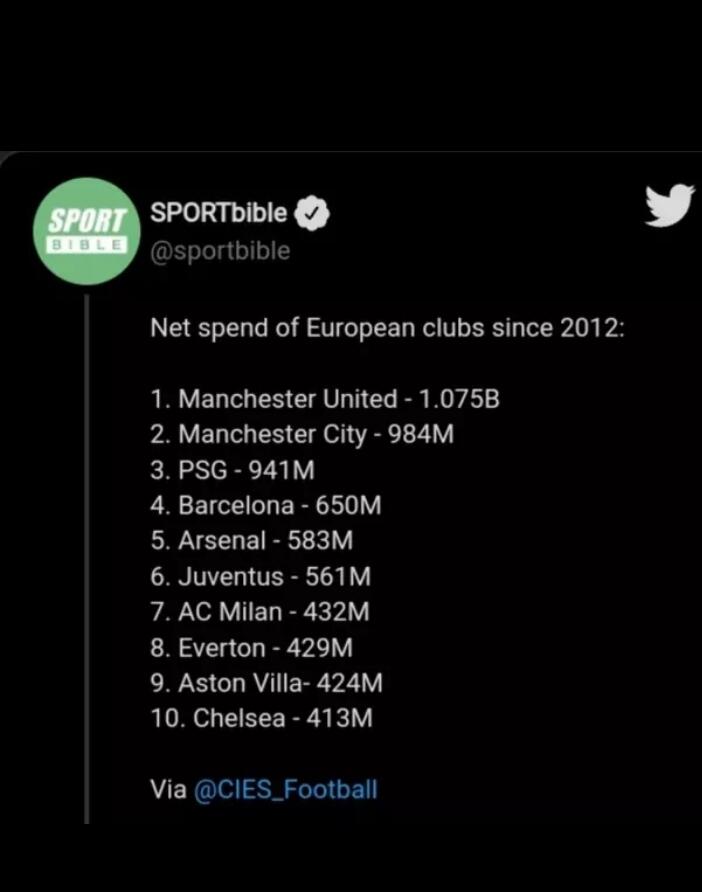Image resolution: width=702 pixels, height=892 pixels.
Task: Click the @sportbible handle
Action: [x=220, y=251]
